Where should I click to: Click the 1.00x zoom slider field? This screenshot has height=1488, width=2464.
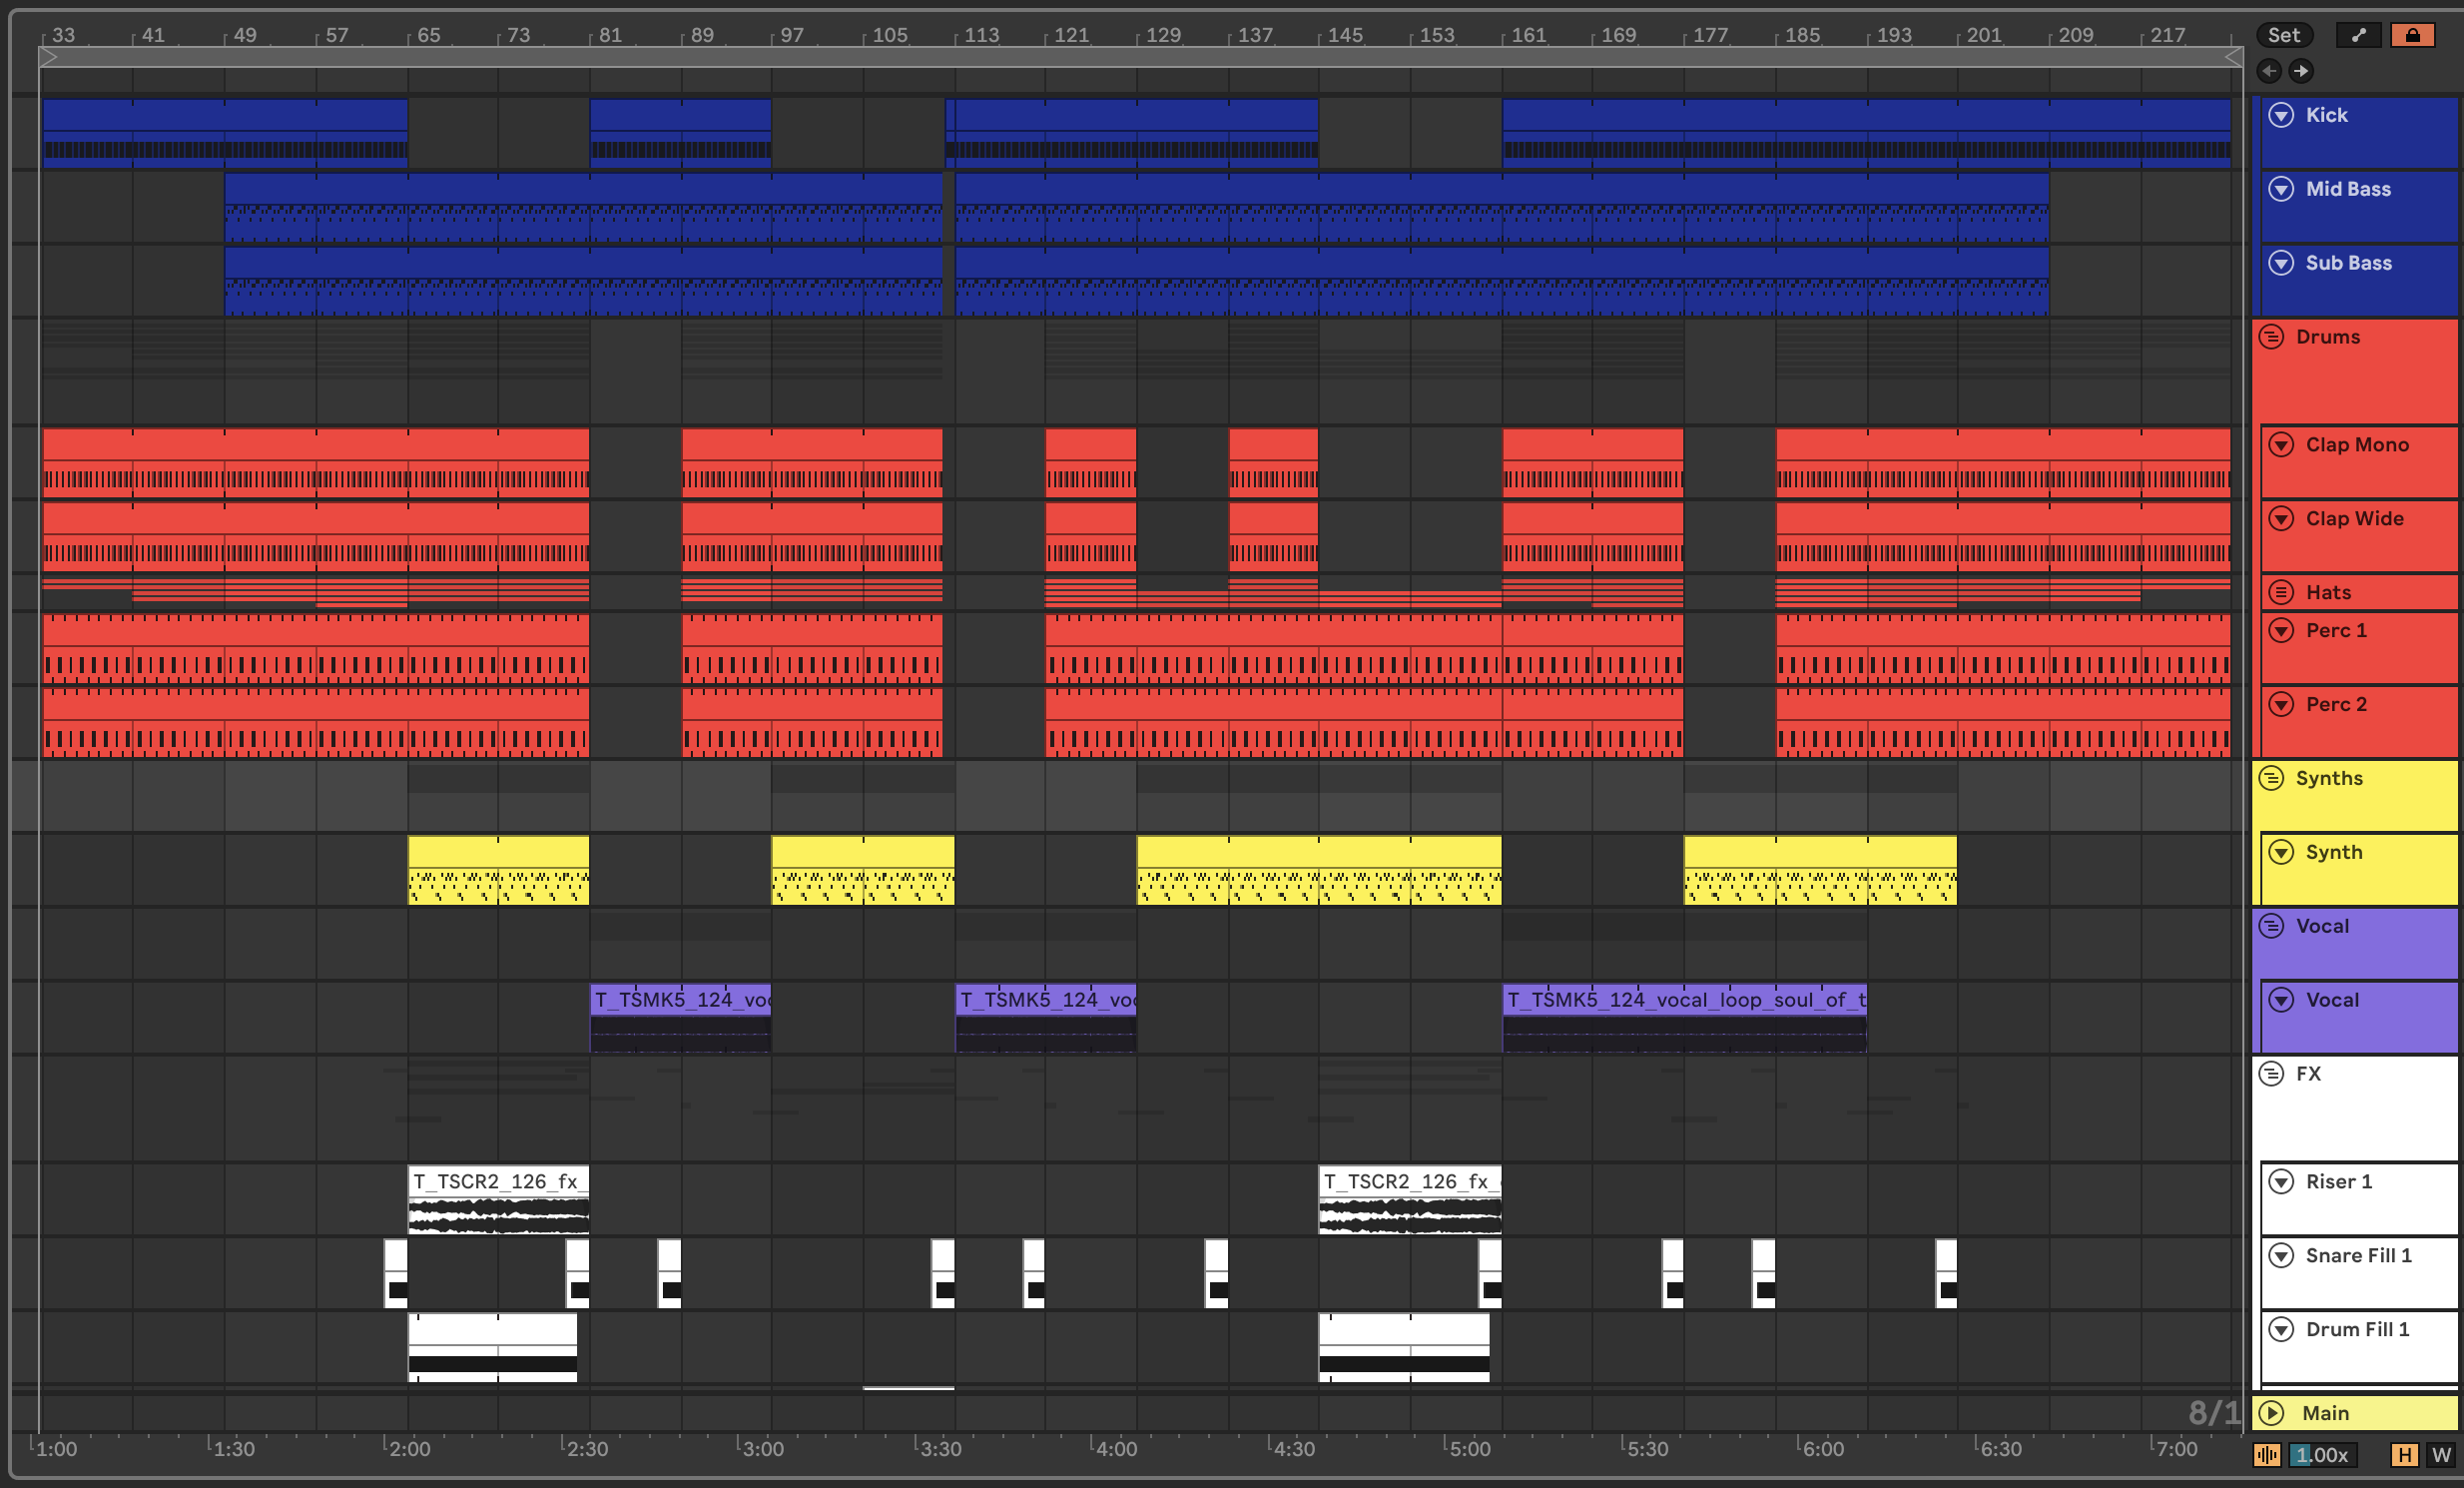2322,1455
